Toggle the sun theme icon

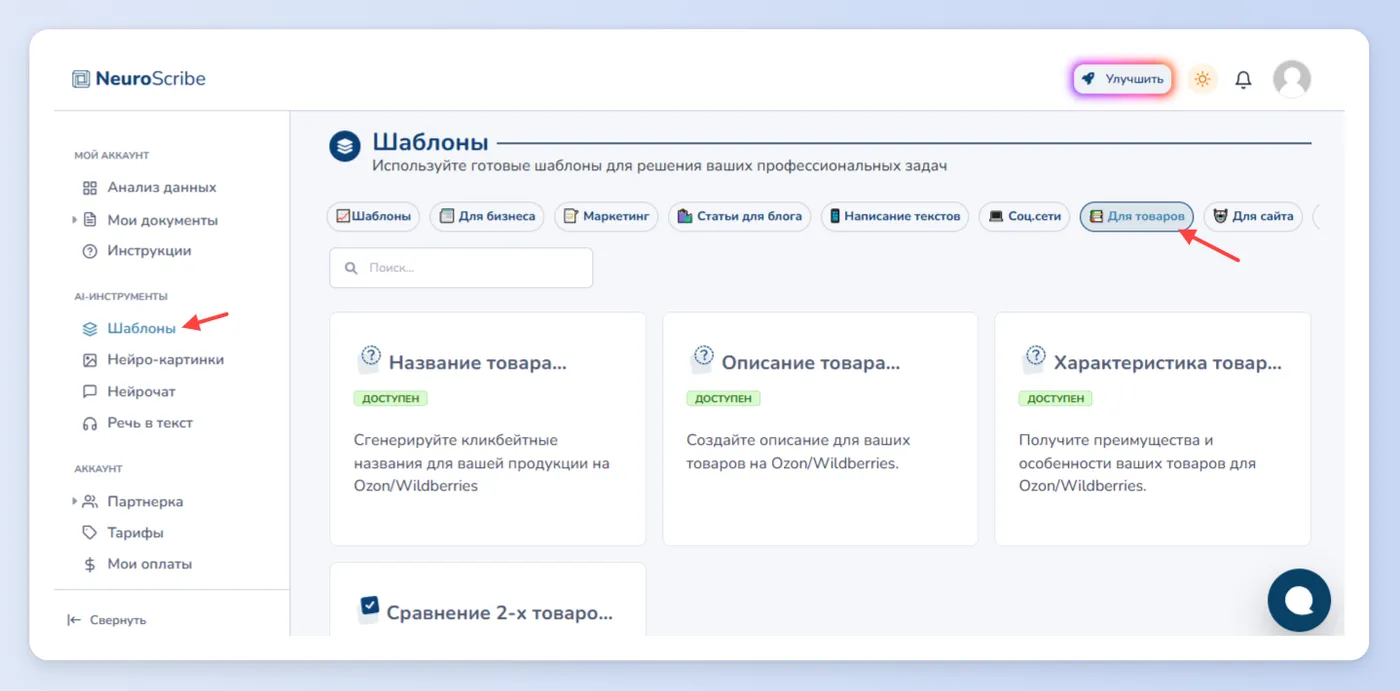coord(1202,79)
